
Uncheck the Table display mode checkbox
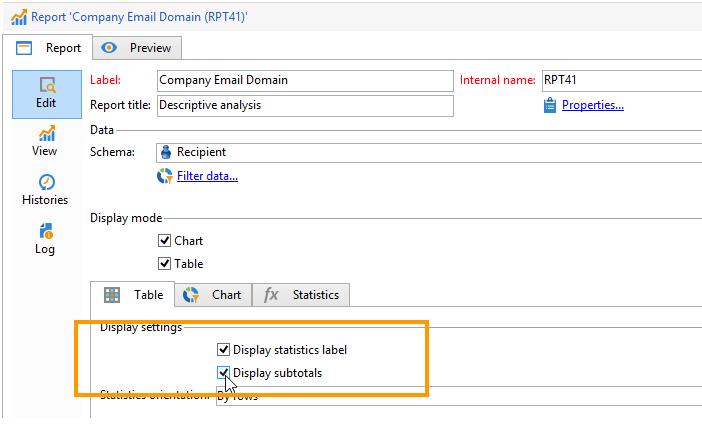pos(165,264)
